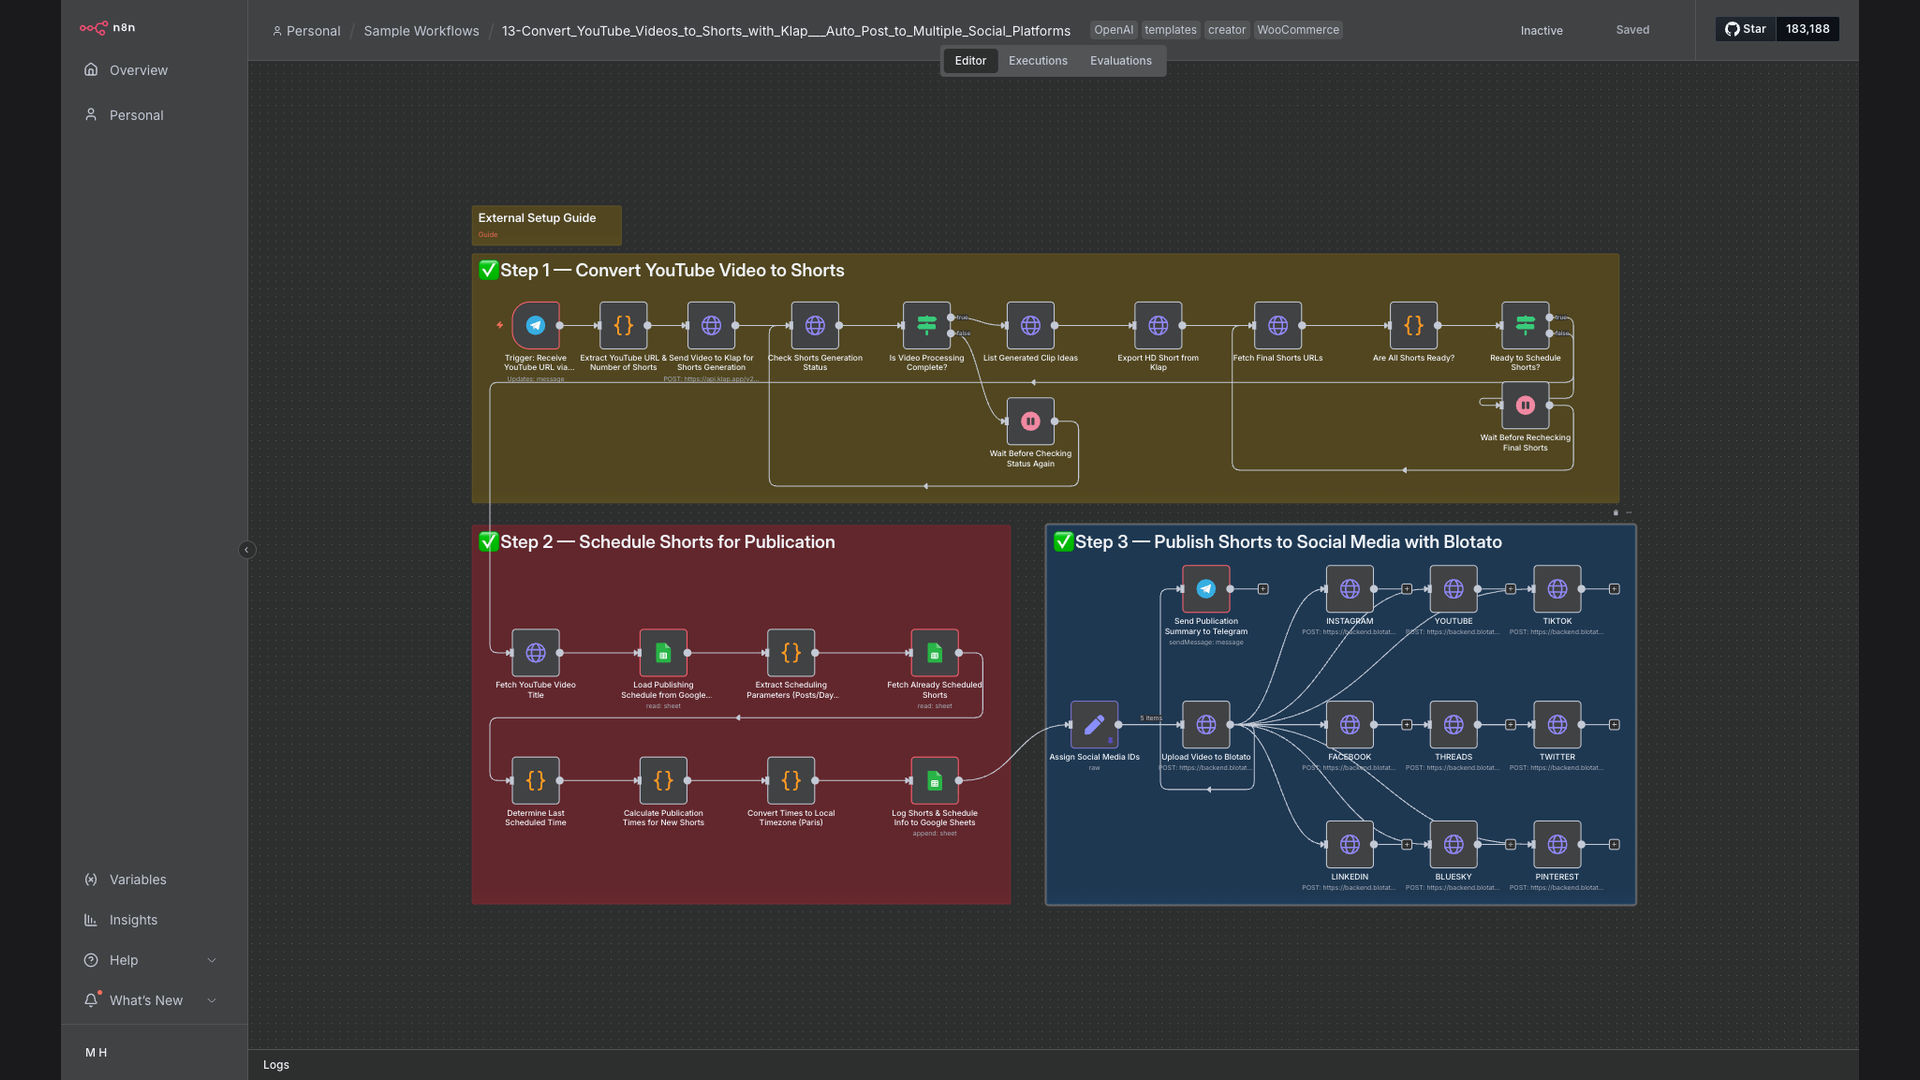Open the MH user account menu
Viewport: 1920px width, 1080px height.
pos(96,1052)
